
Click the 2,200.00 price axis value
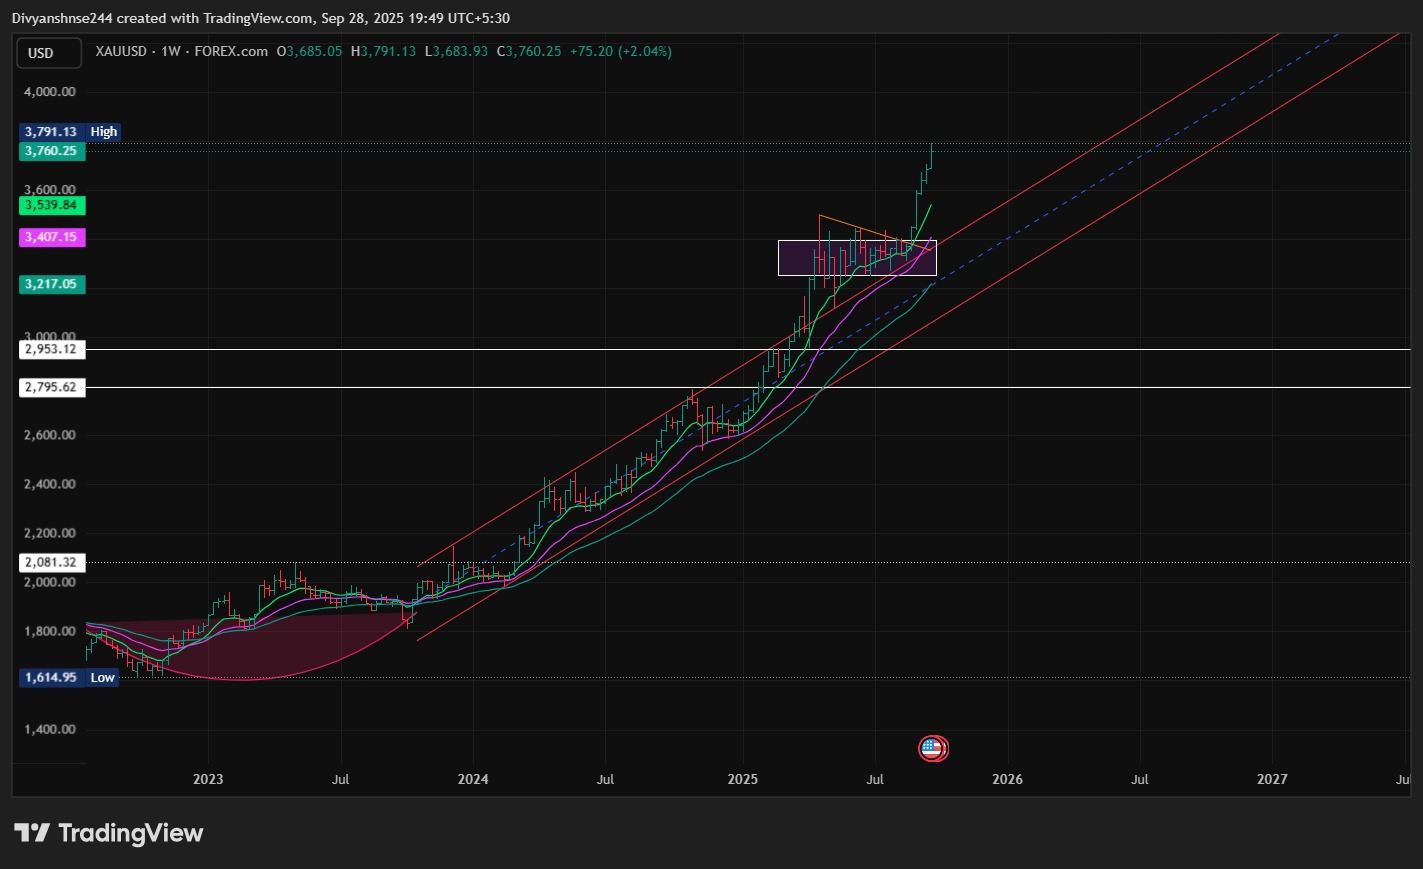[50, 533]
